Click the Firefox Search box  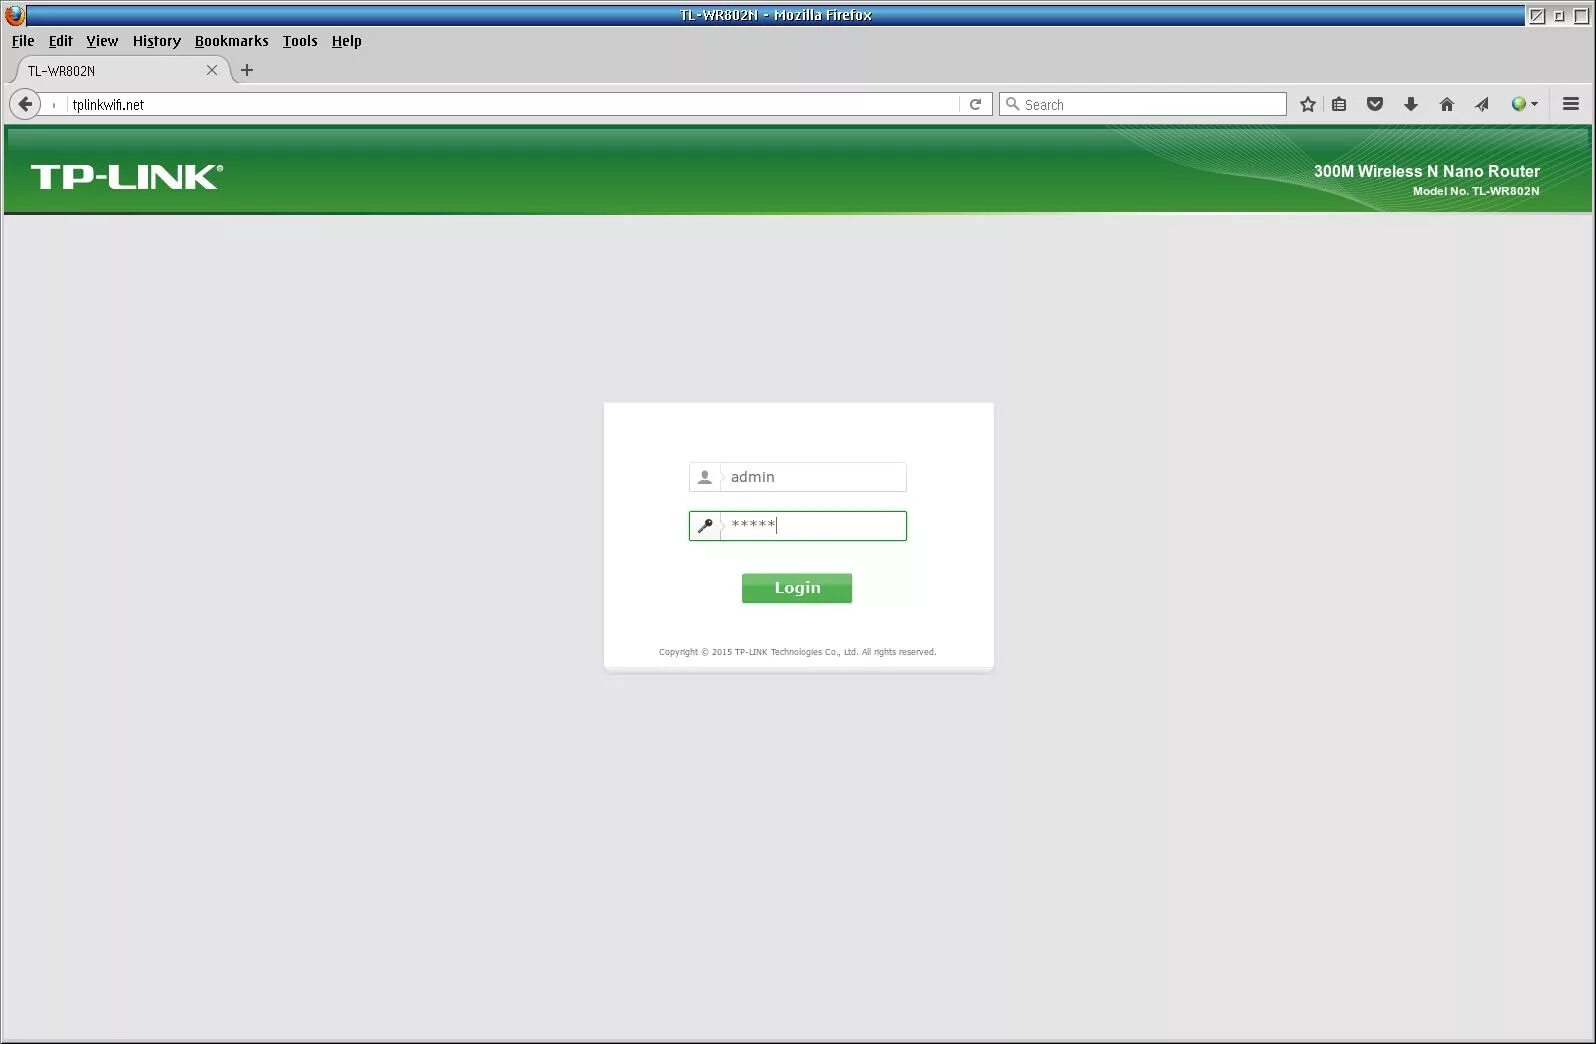pyautogui.click(x=1143, y=104)
